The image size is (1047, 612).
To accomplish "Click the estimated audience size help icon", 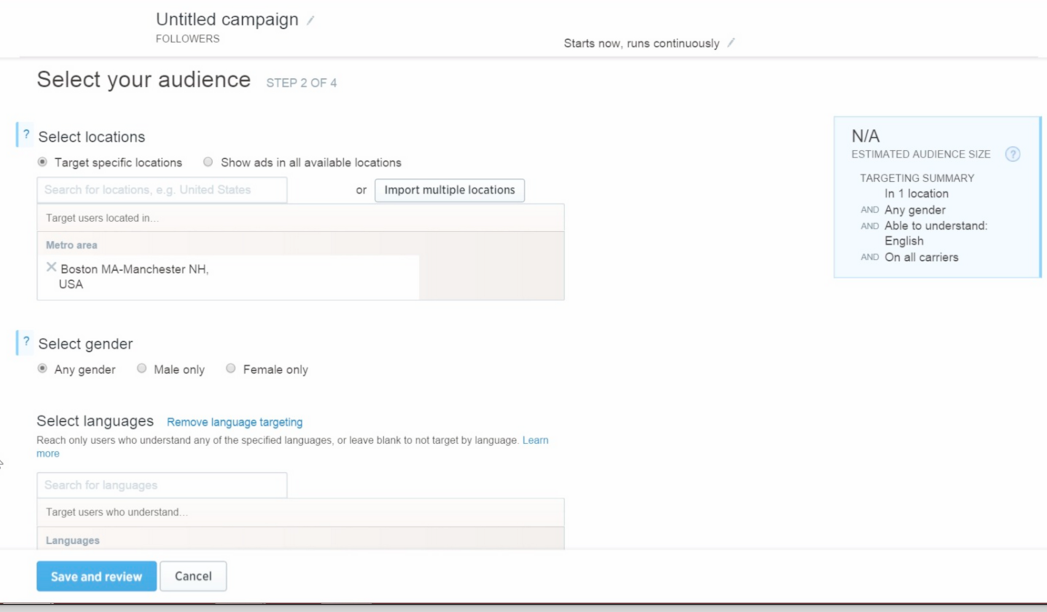I will 1012,154.
